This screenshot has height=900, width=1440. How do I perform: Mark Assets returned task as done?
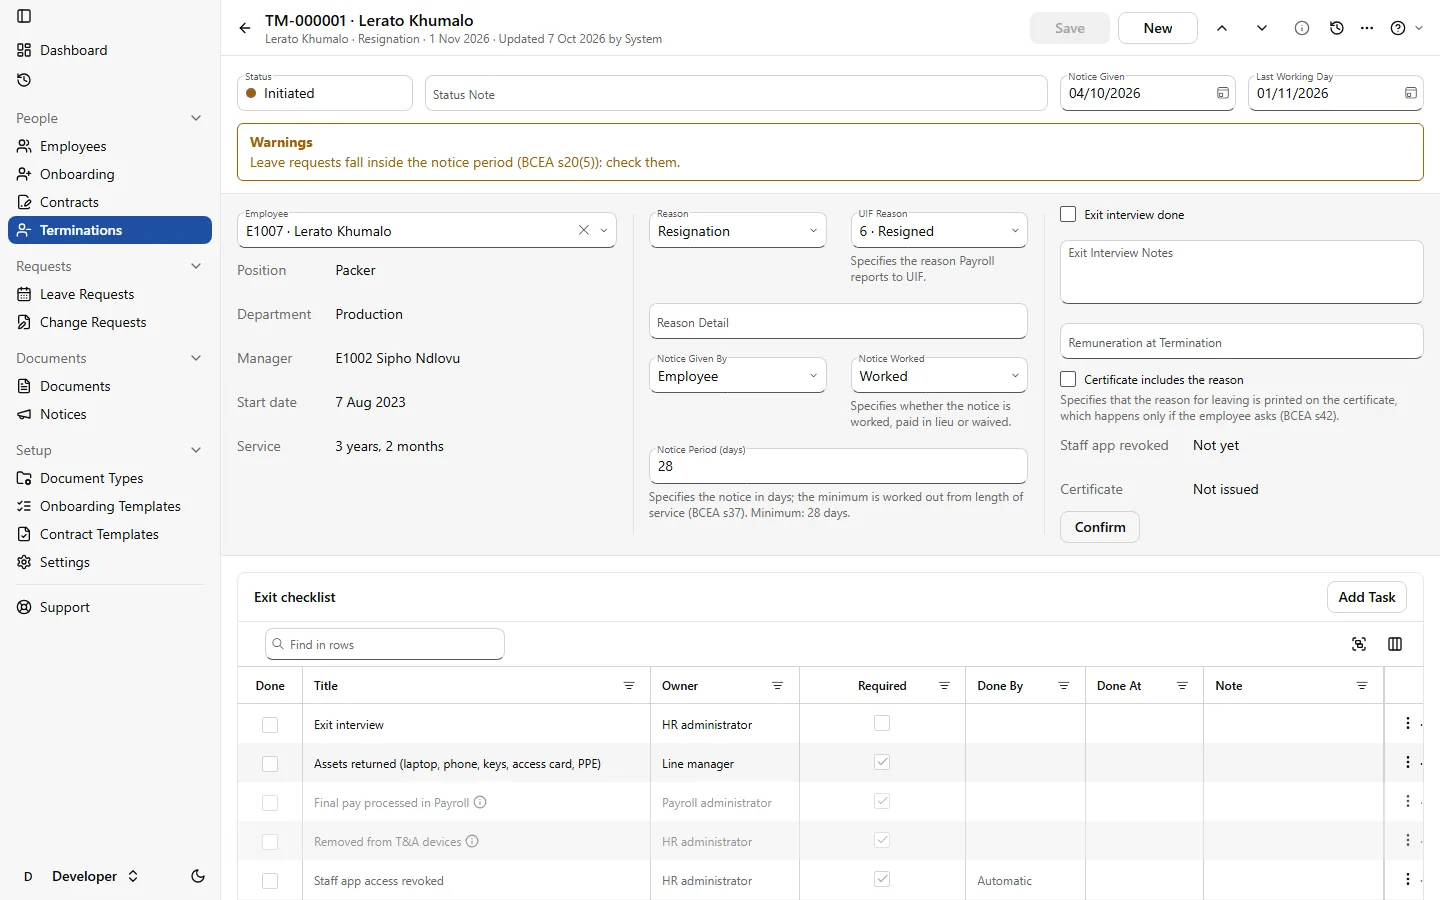tap(270, 764)
